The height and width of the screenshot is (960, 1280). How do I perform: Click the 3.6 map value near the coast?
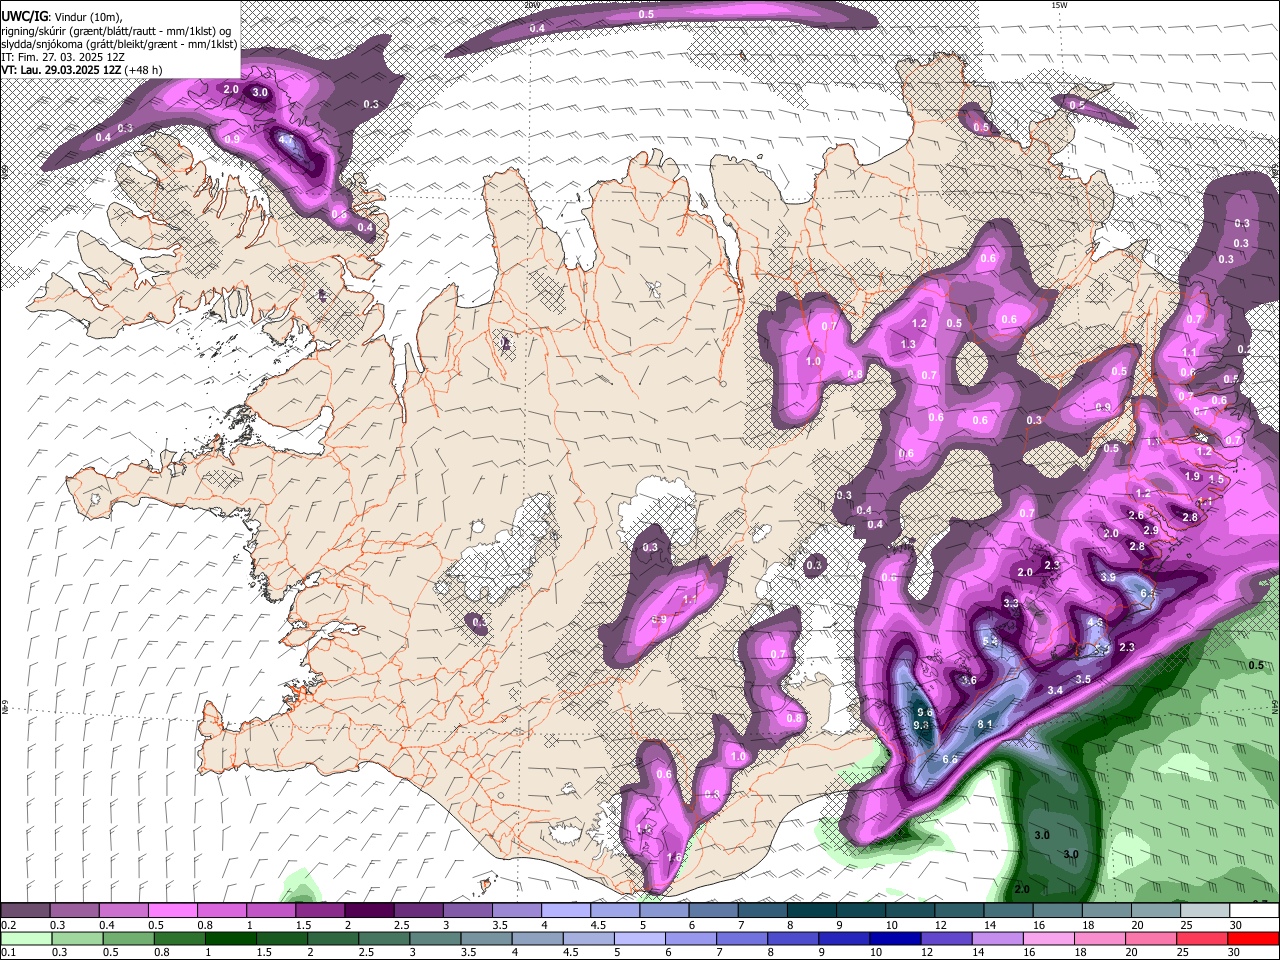(969, 680)
